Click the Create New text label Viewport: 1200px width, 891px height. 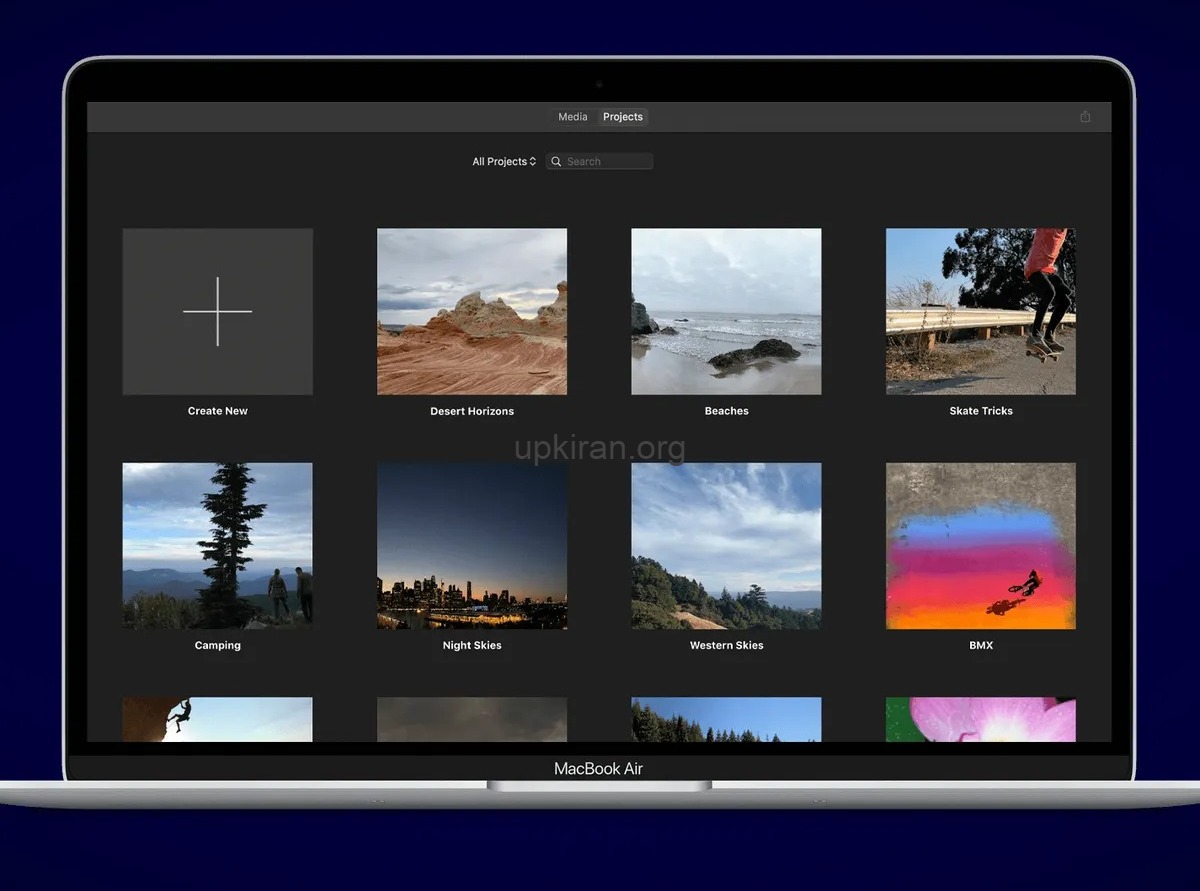[217, 411]
